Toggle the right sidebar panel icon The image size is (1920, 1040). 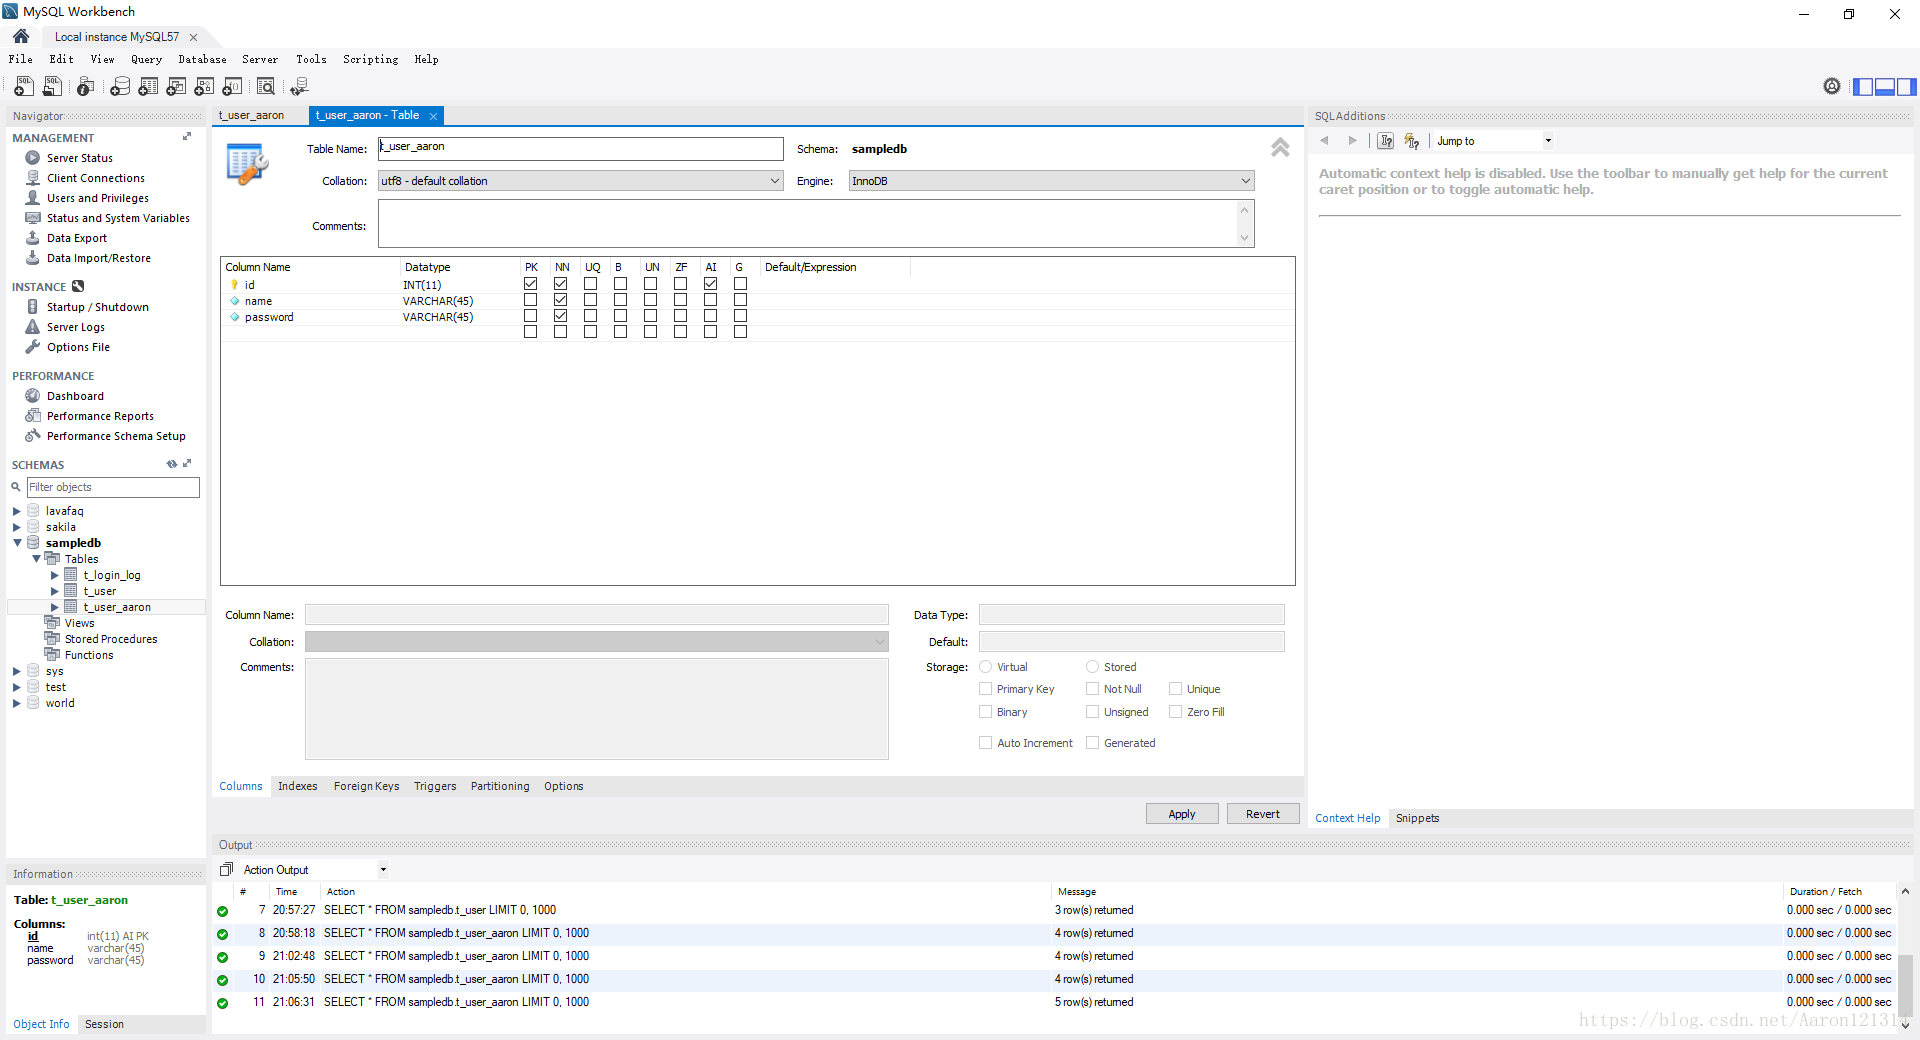1906,87
